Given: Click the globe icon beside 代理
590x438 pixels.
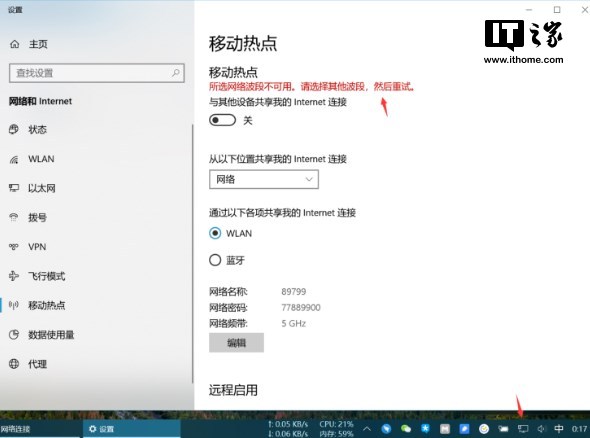Looking at the screenshot, I should [x=14, y=364].
